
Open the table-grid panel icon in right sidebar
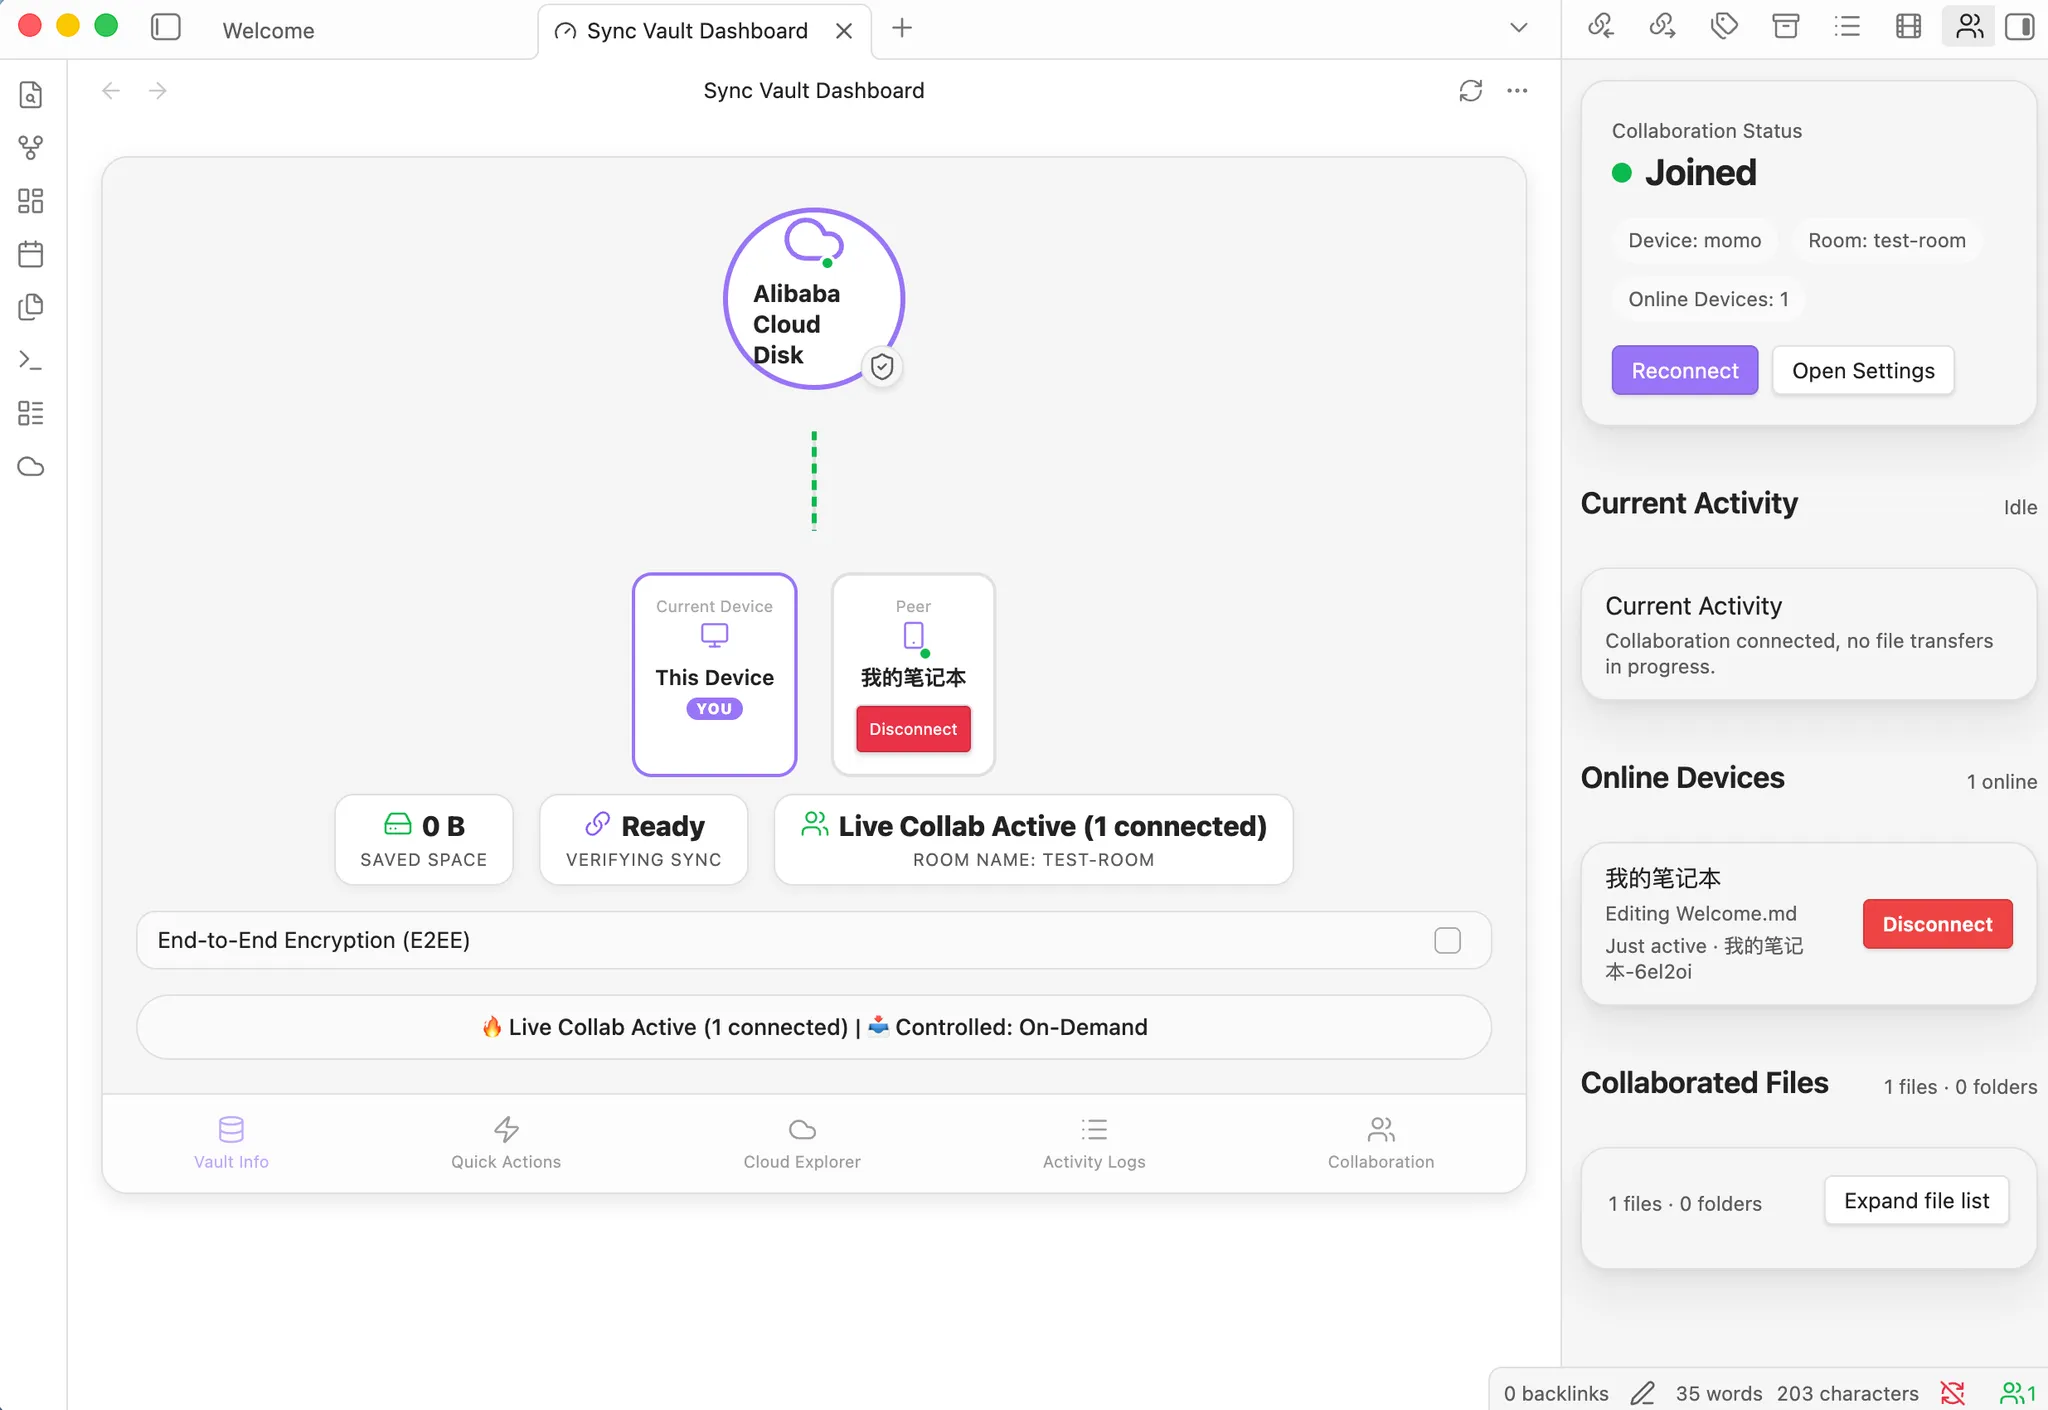tap(1909, 27)
